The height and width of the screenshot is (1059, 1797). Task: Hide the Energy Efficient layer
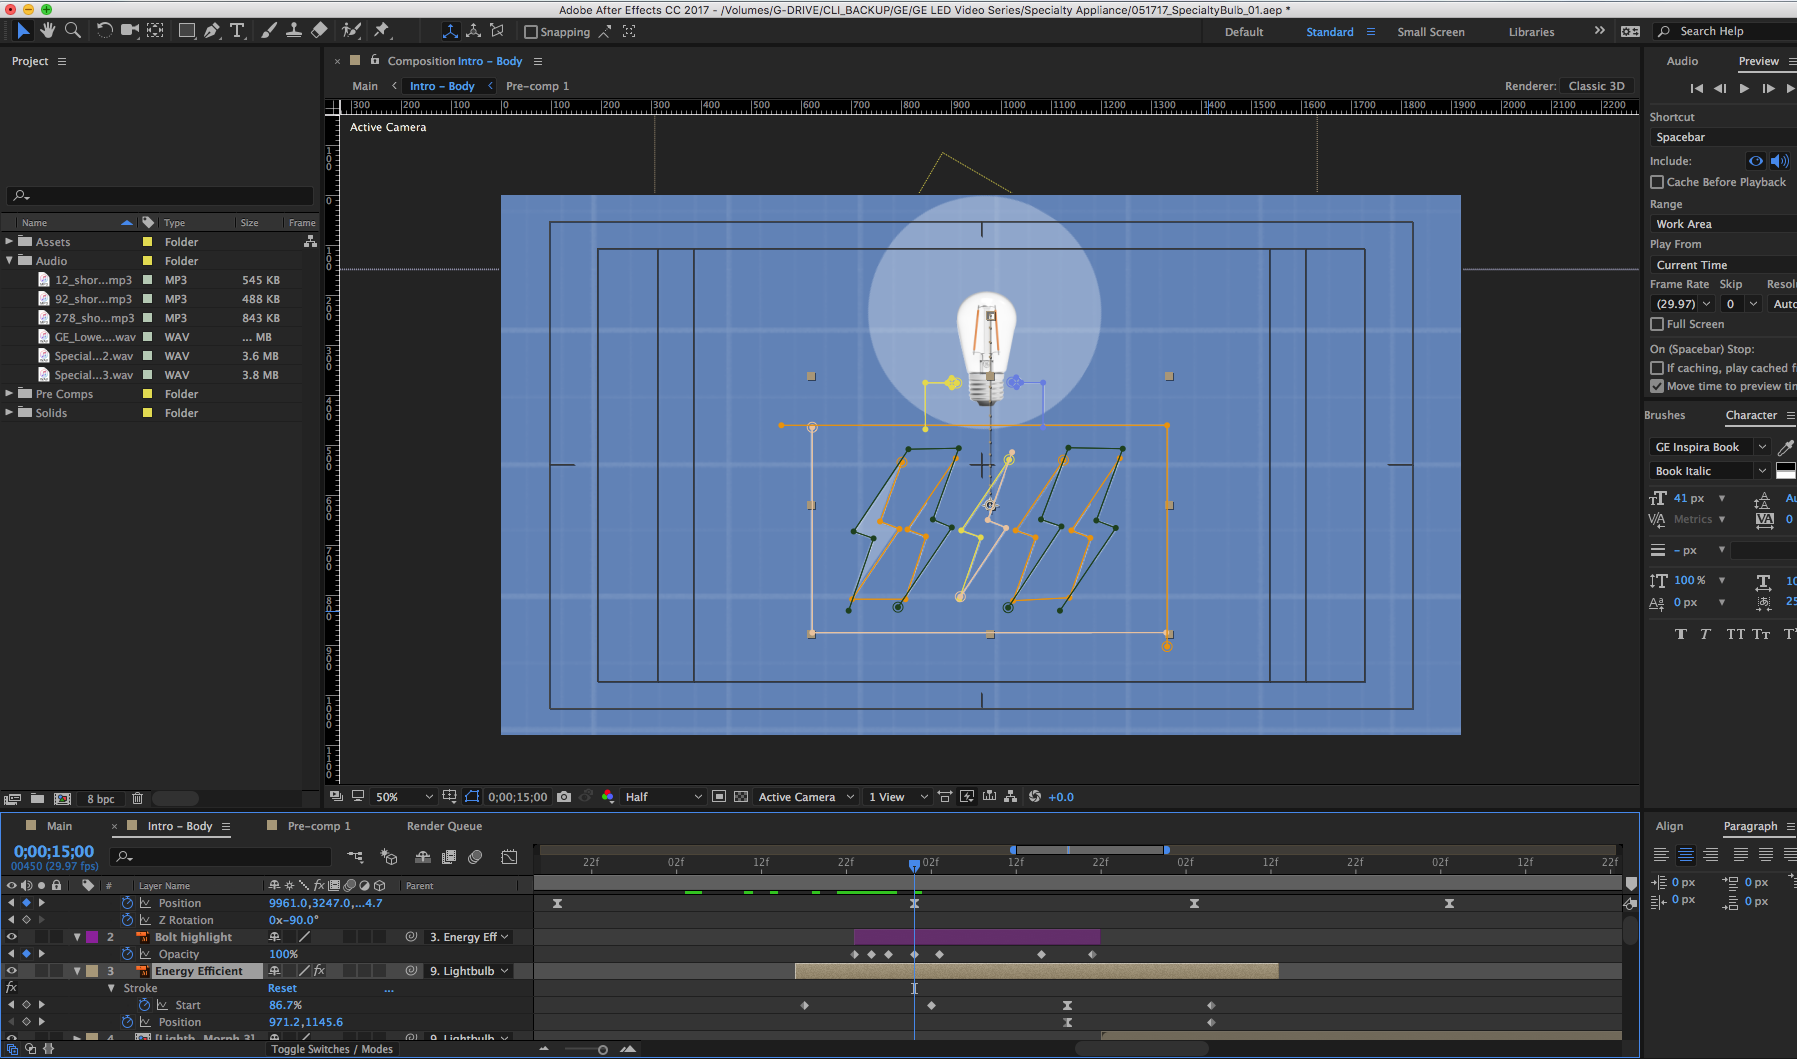click(12, 971)
